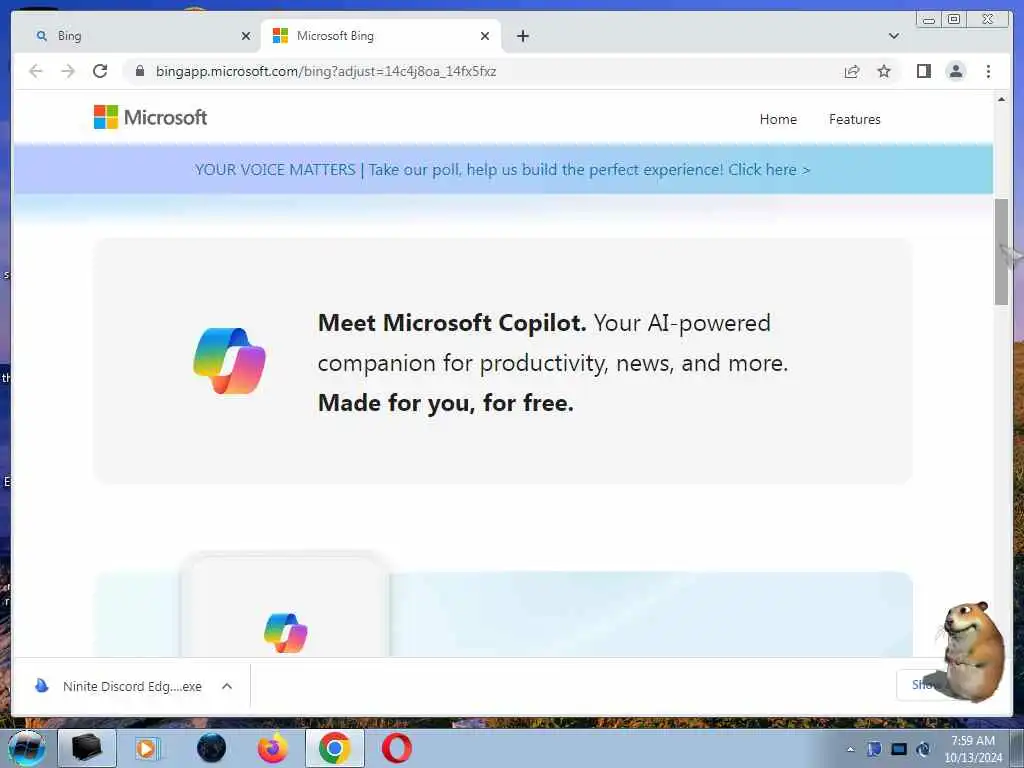Select the Microsoft Bing tab
Screen dimensions: 1024x768
point(381,36)
